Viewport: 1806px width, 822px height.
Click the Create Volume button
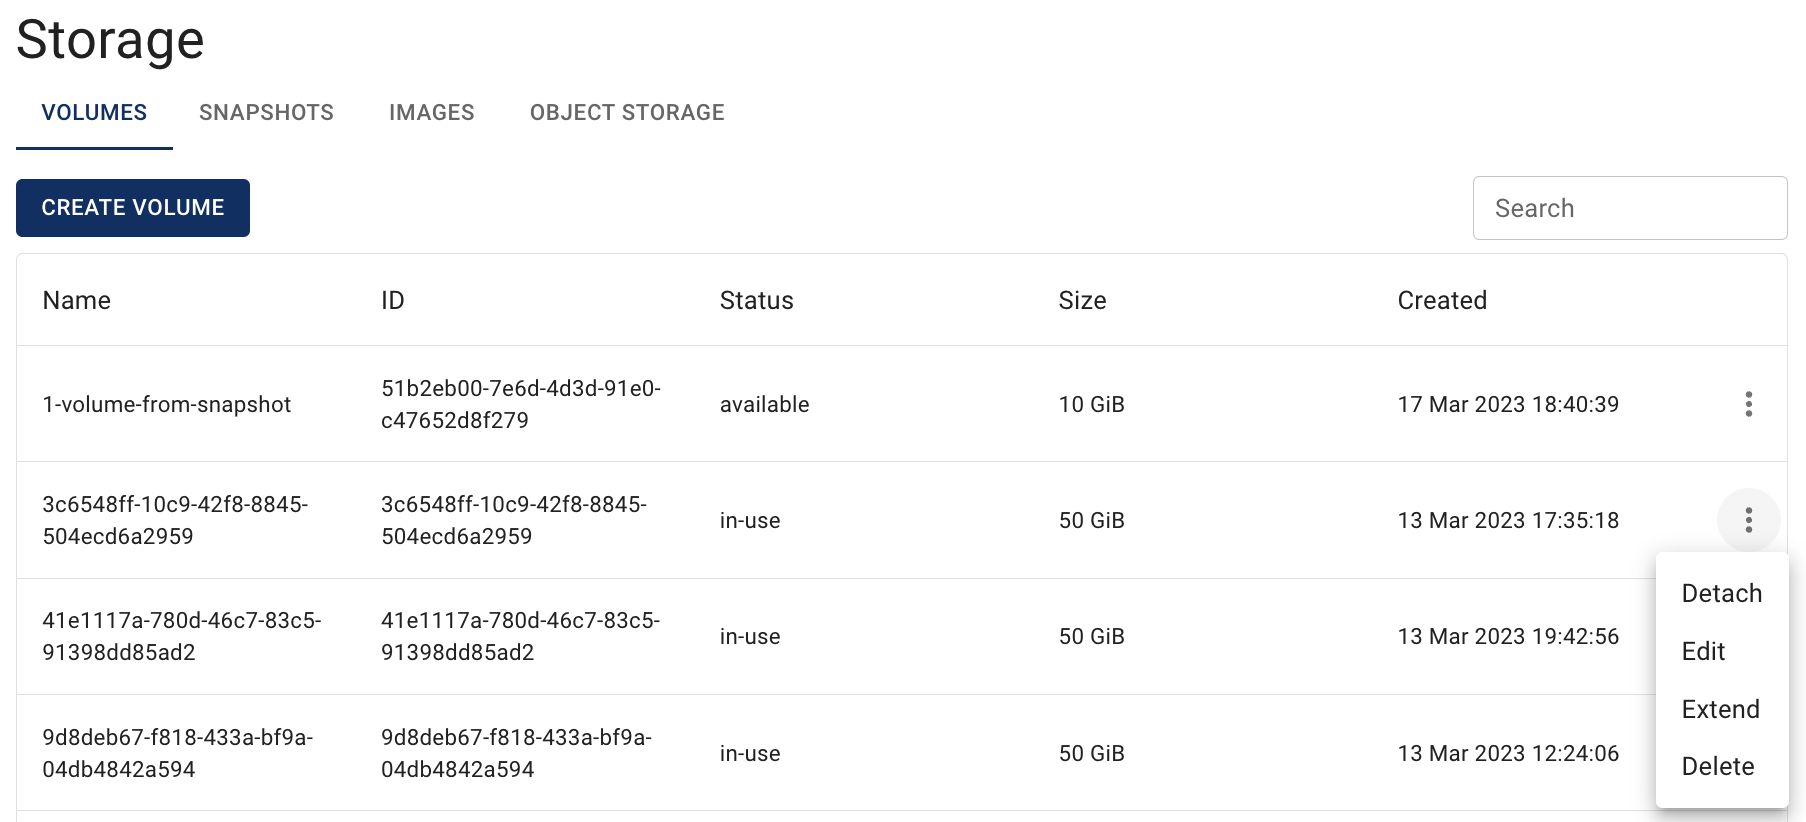[x=133, y=208]
